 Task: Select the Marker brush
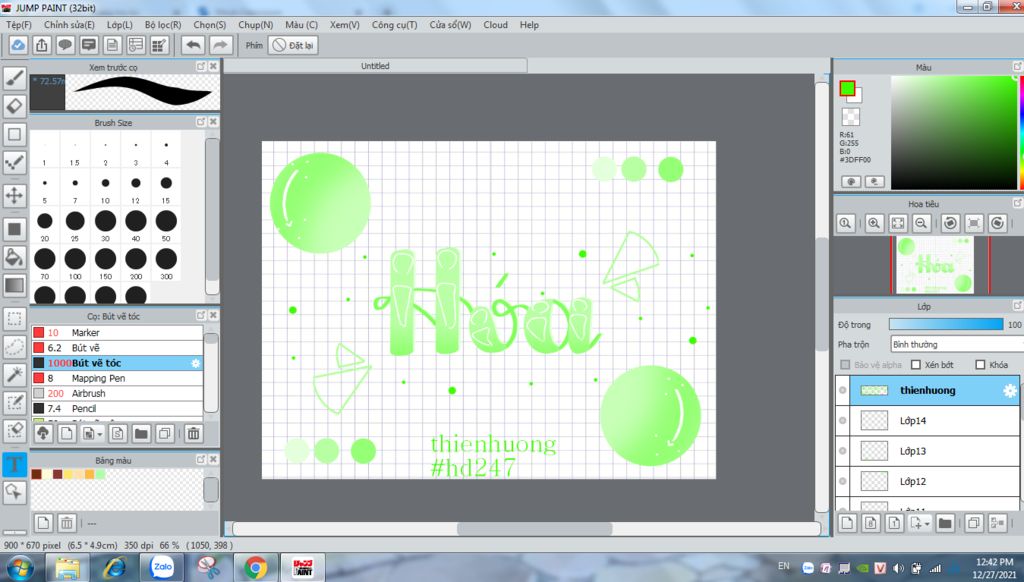118,332
